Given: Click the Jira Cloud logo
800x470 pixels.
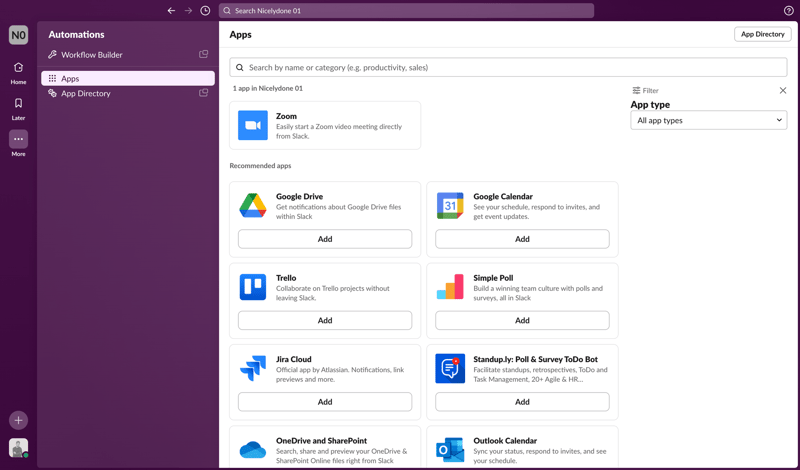Looking at the screenshot, I should coord(253,368).
